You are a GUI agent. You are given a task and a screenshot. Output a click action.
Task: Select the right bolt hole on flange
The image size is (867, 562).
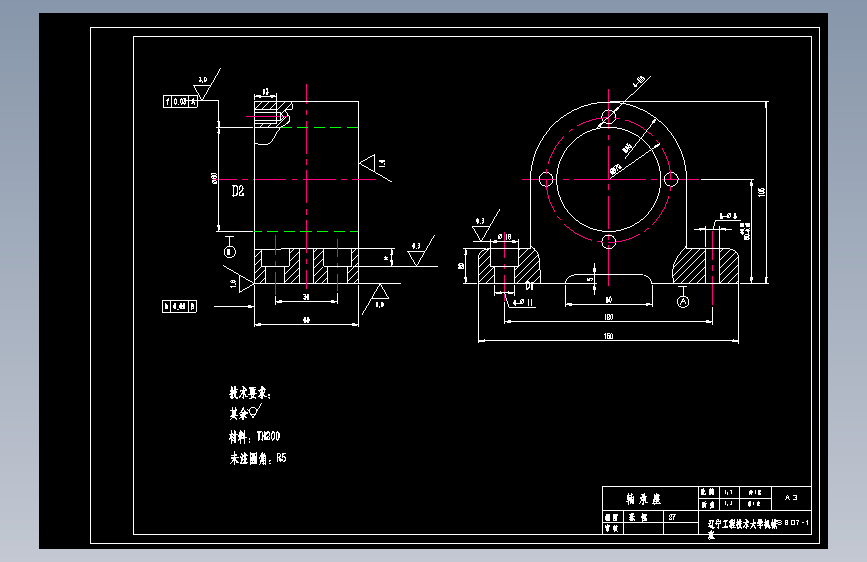671,179
